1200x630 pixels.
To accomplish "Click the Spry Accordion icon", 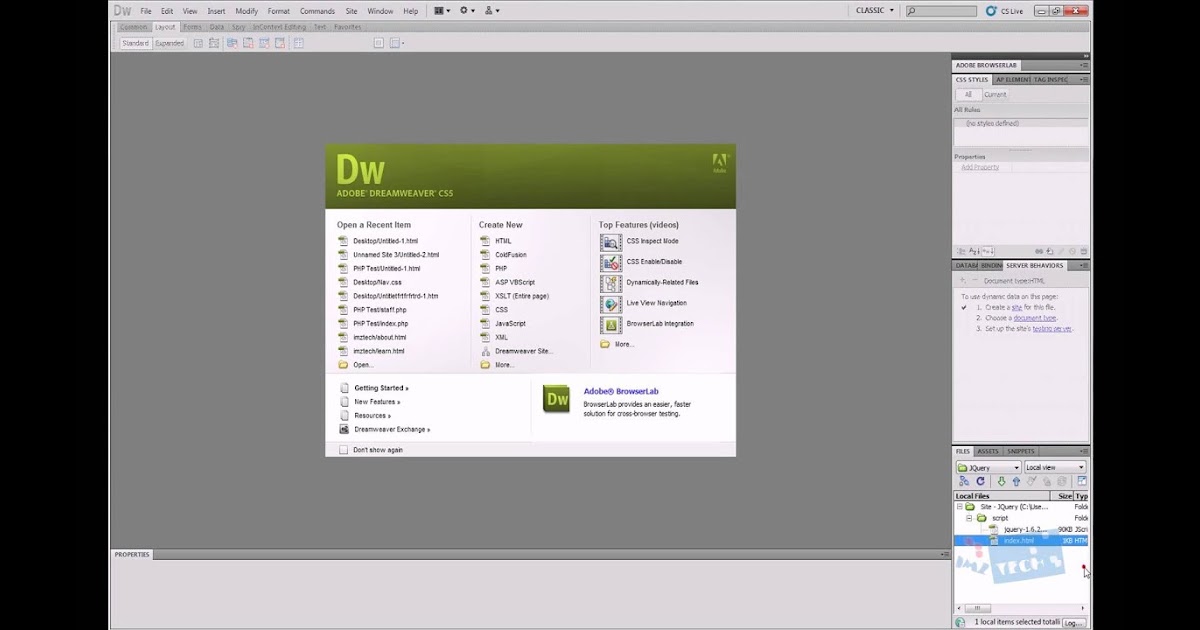I will pyautogui.click(x=264, y=43).
